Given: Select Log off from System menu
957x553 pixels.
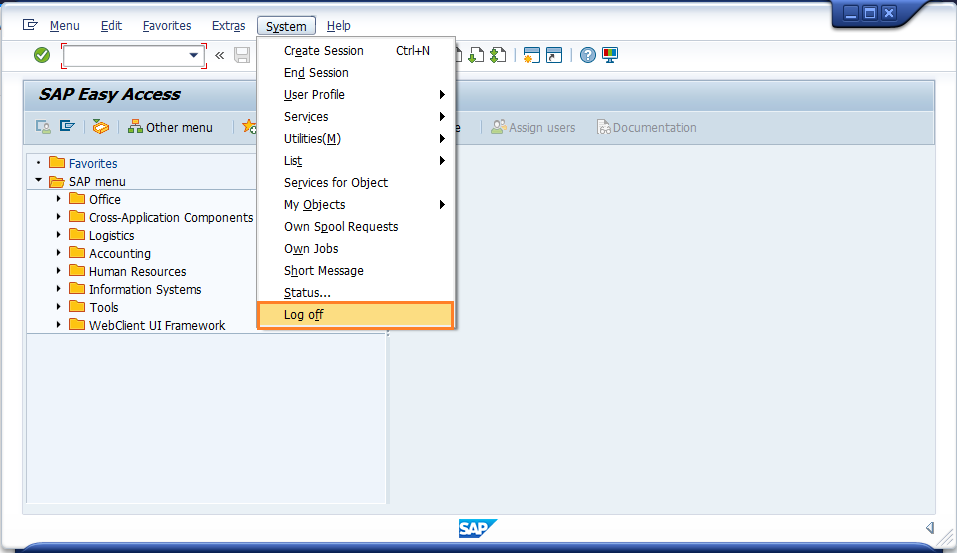Looking at the screenshot, I should [x=356, y=315].
